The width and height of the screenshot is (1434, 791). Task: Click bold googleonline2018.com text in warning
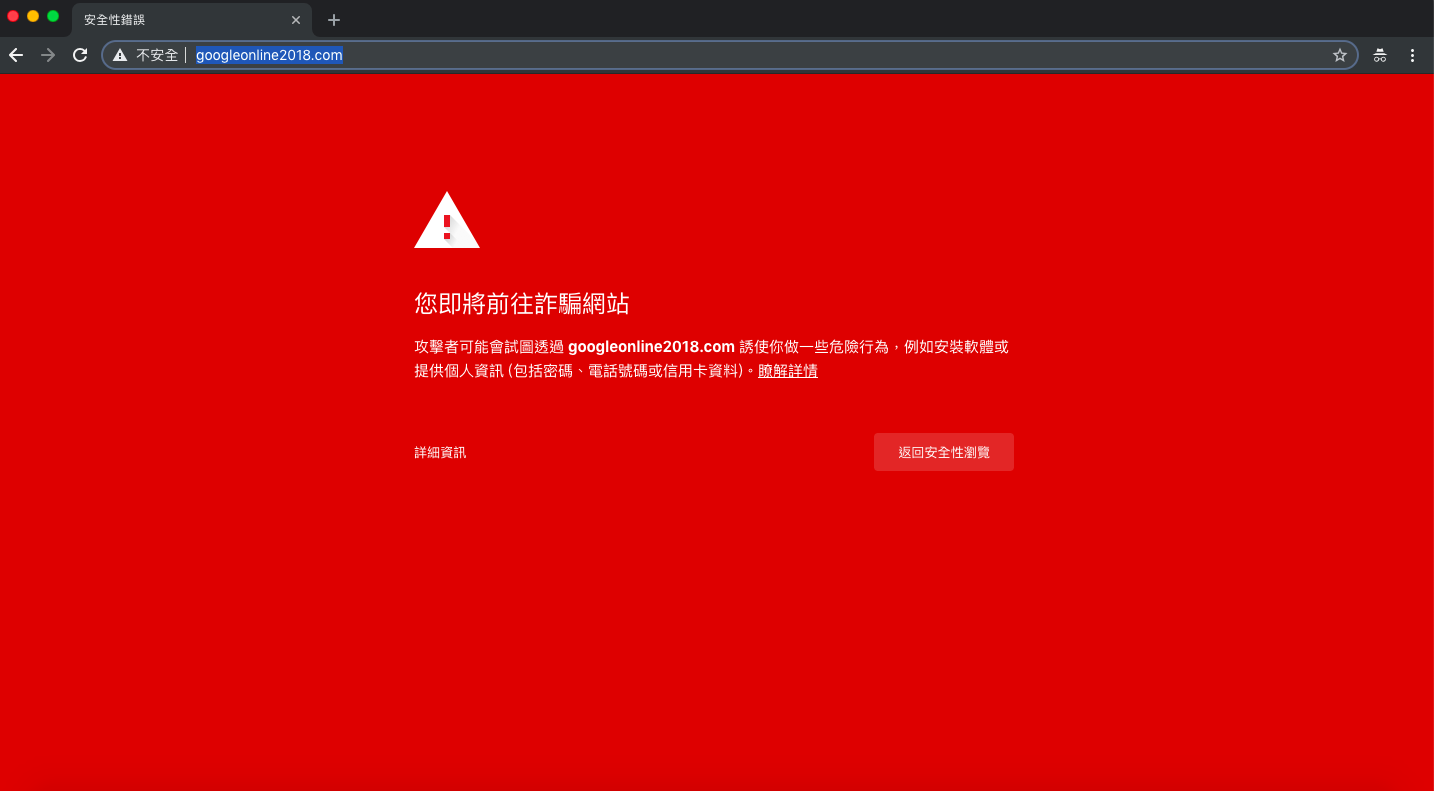(652, 347)
